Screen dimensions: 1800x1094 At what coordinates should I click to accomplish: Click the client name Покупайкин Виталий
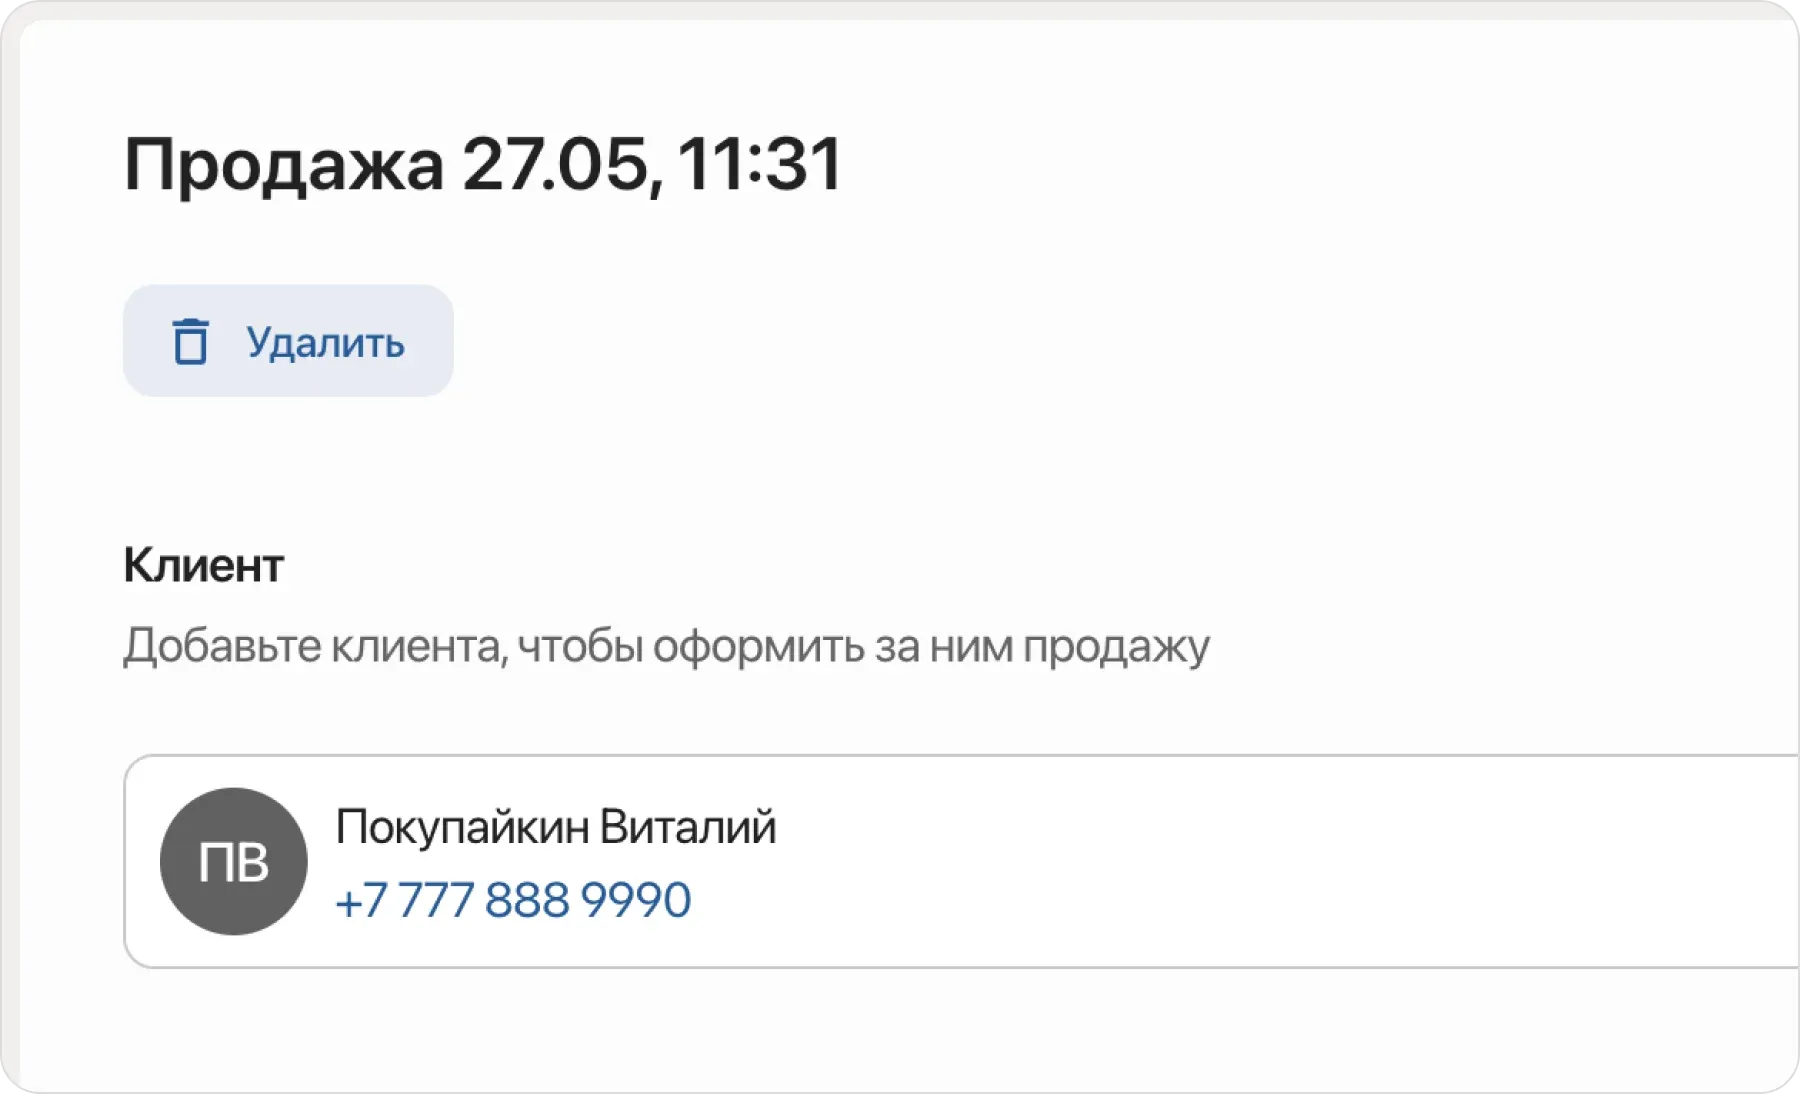pos(557,826)
